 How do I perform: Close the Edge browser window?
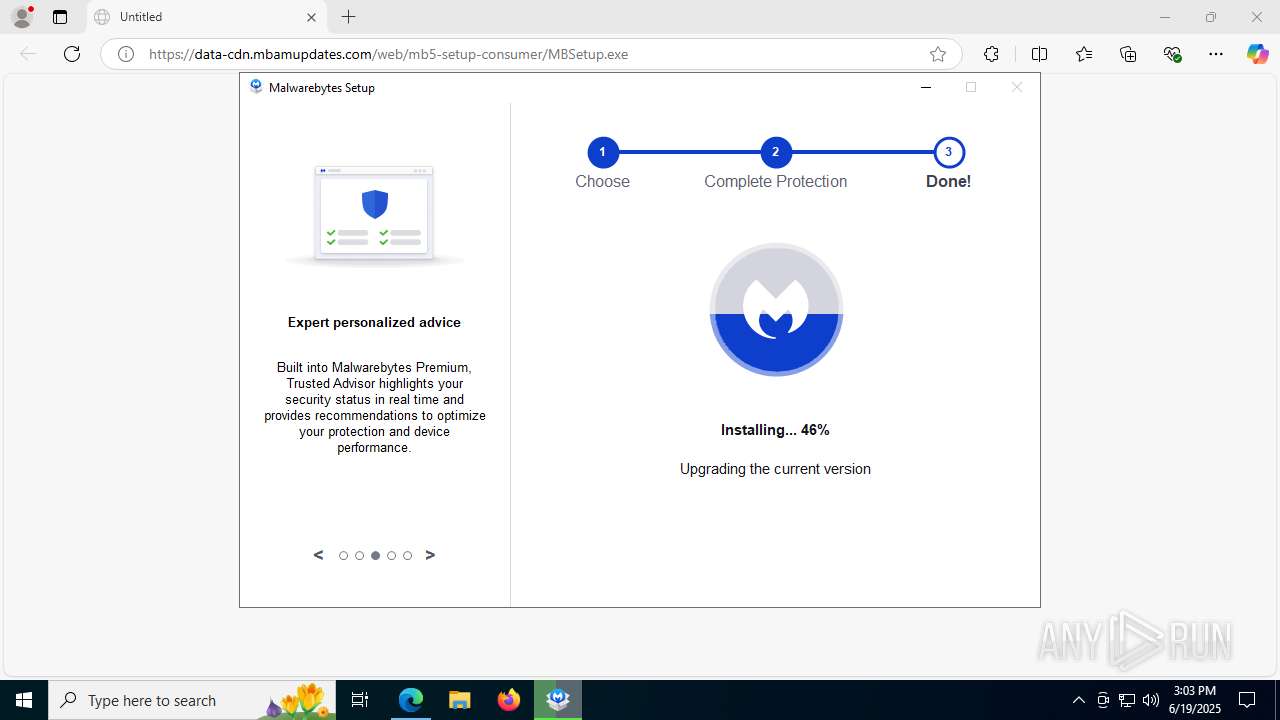click(x=1257, y=17)
